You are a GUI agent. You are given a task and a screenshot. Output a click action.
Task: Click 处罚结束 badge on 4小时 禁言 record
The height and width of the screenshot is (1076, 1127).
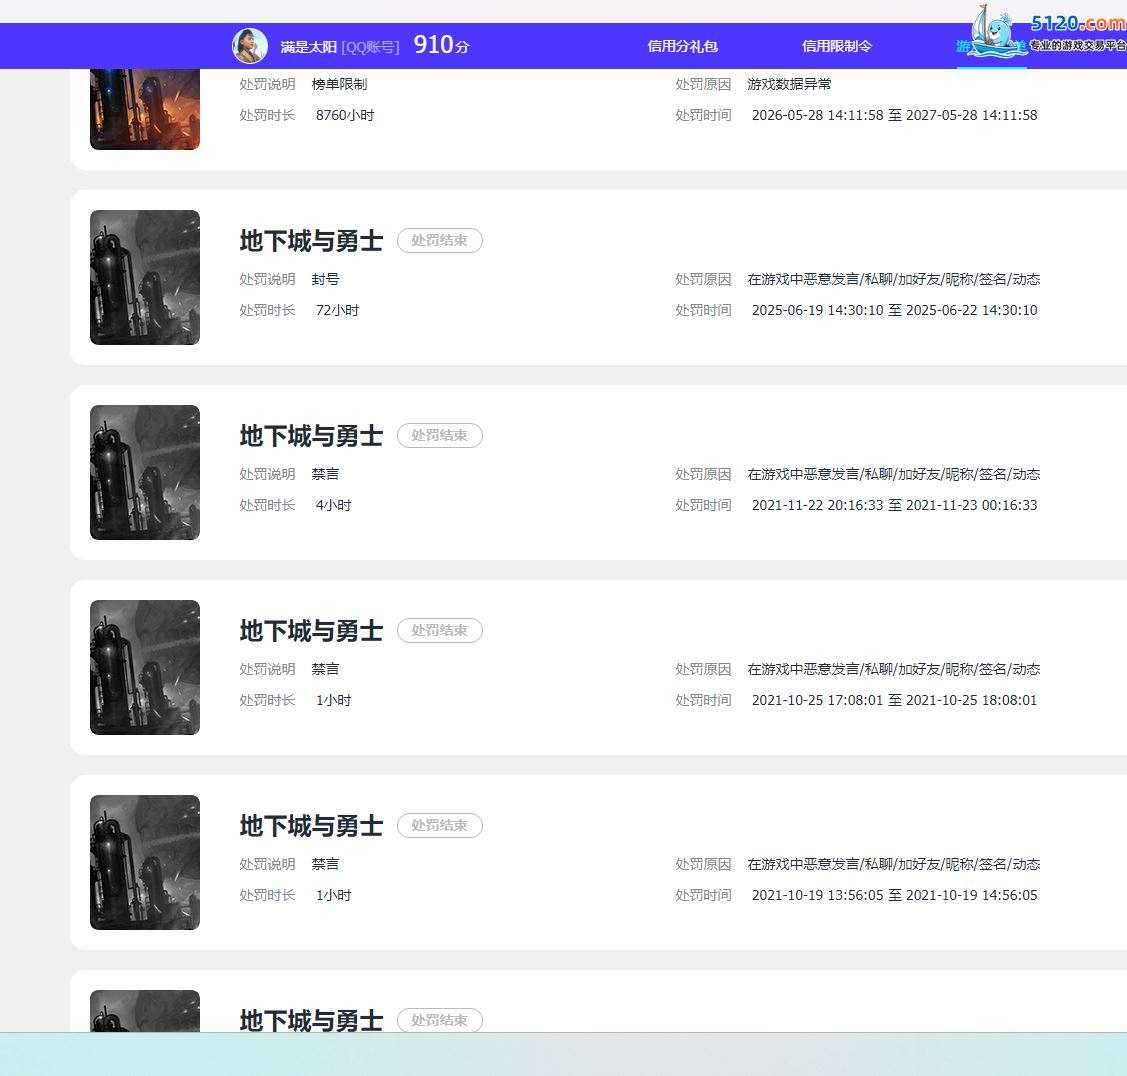pyautogui.click(x=439, y=435)
